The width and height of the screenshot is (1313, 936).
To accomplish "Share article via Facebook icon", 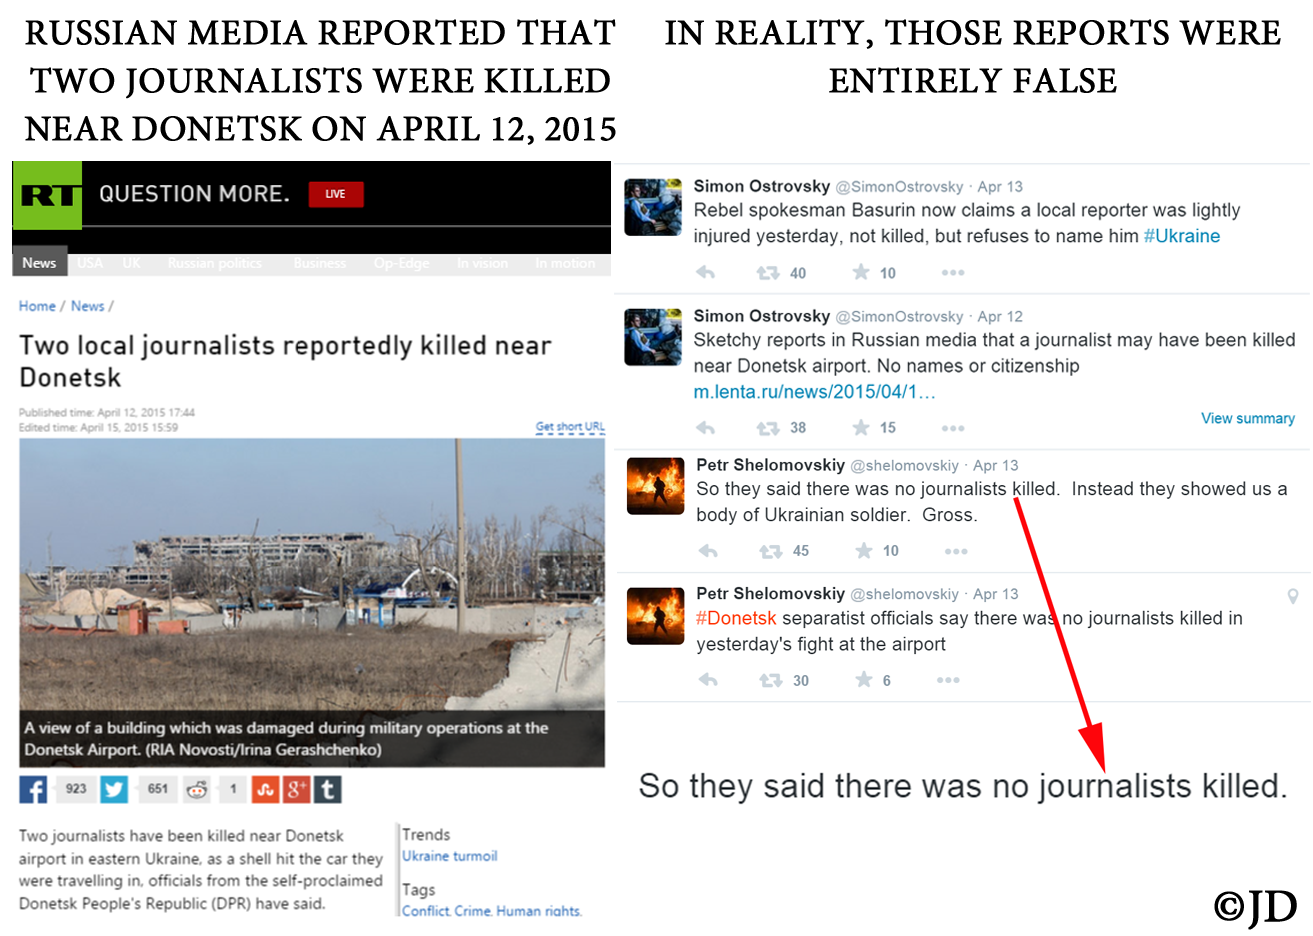I will [33, 790].
